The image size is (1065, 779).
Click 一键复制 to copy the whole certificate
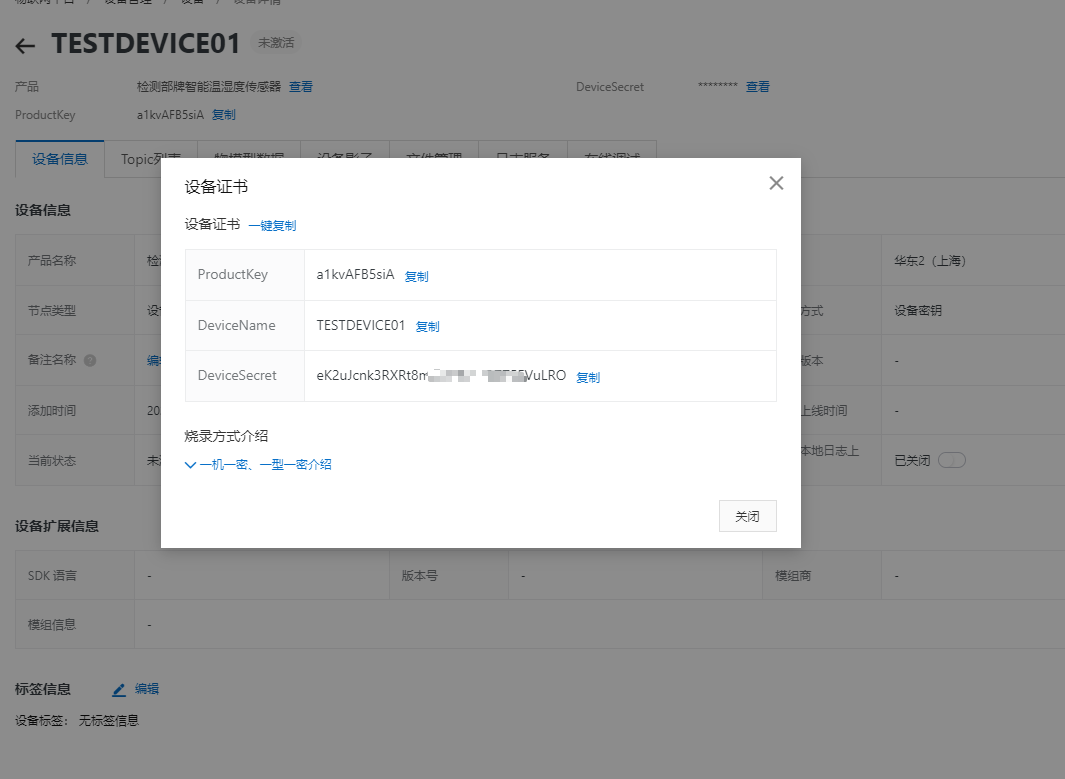coord(272,225)
